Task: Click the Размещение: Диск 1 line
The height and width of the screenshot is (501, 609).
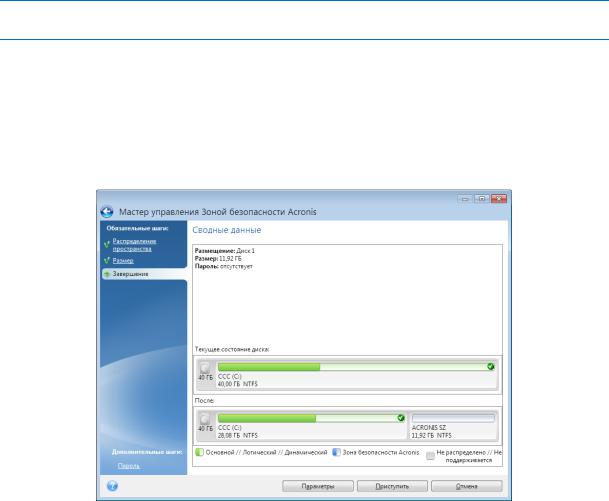Action: [225, 251]
